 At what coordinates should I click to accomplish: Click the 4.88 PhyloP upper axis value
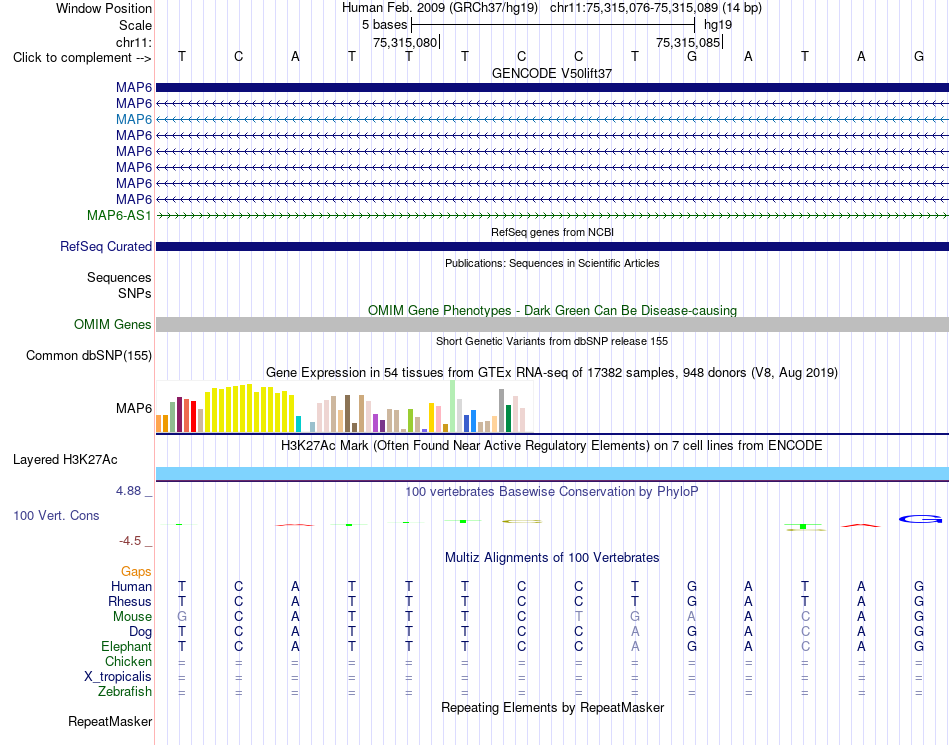128,491
